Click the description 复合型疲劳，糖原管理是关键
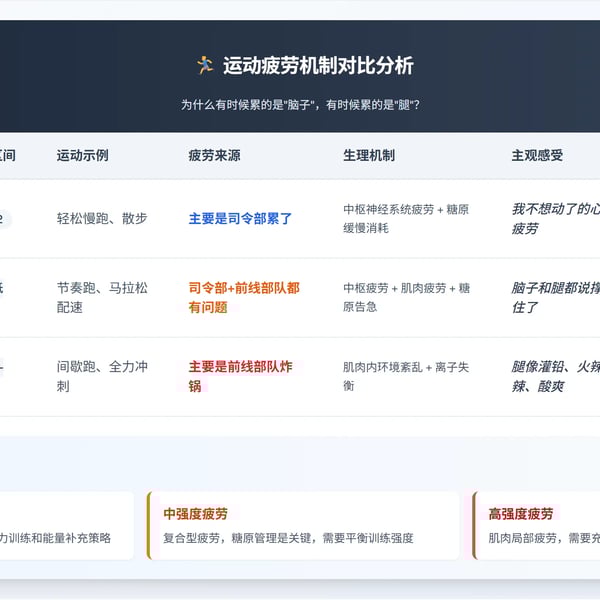600x600 pixels. click(289, 538)
